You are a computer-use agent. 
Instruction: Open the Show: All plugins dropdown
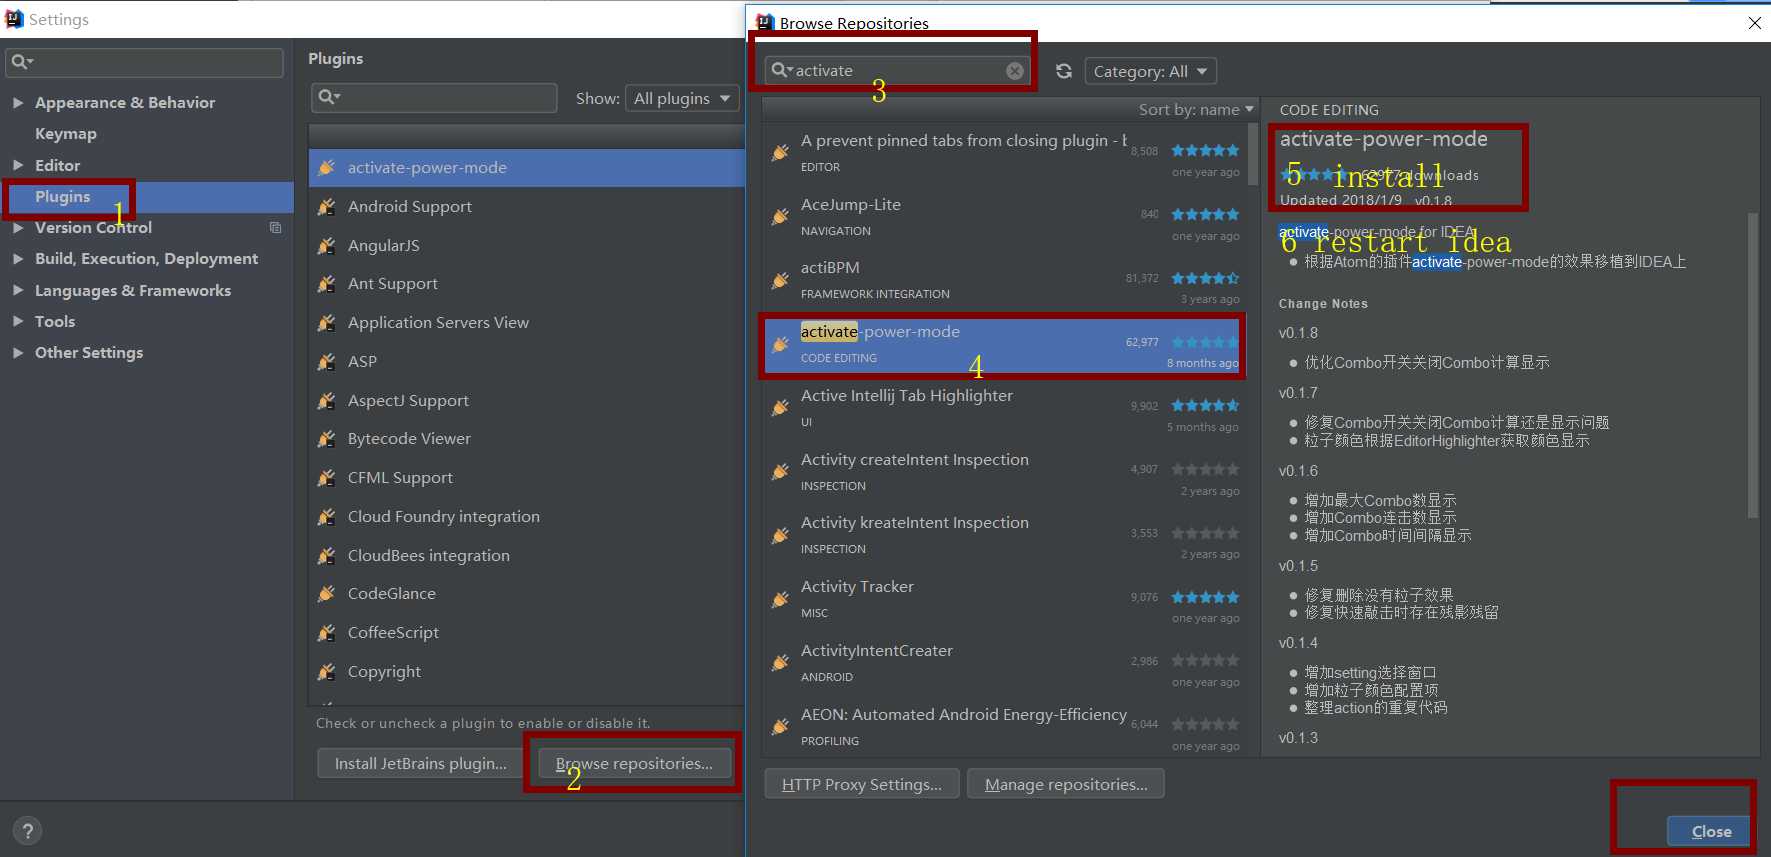(x=682, y=98)
